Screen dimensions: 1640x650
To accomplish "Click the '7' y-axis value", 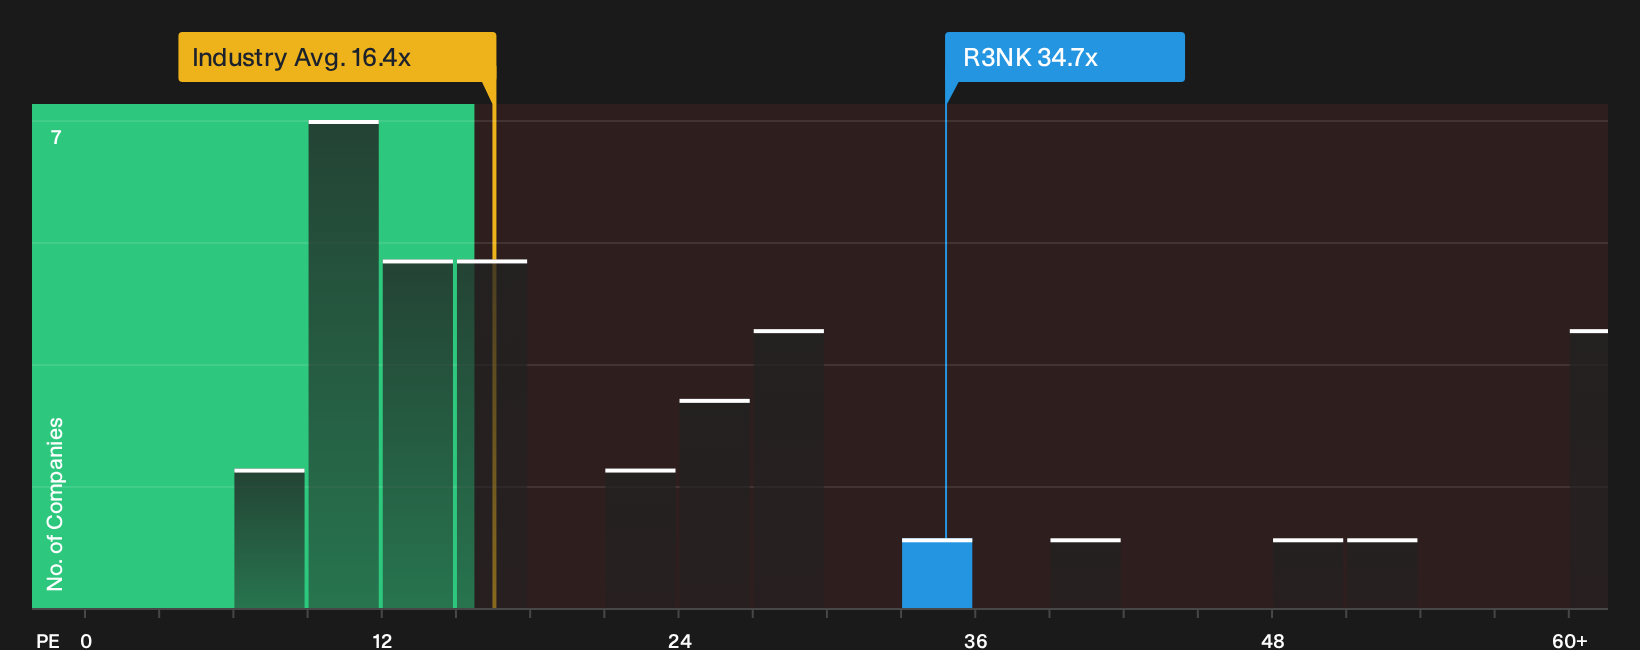I will point(56,138).
